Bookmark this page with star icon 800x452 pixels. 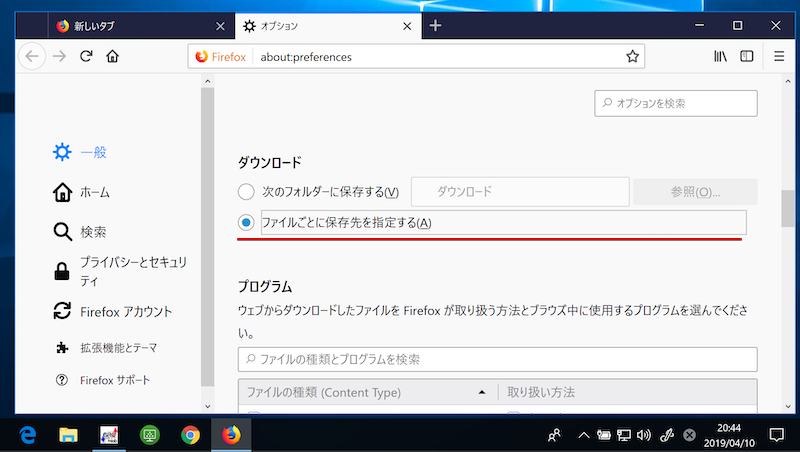coord(632,57)
